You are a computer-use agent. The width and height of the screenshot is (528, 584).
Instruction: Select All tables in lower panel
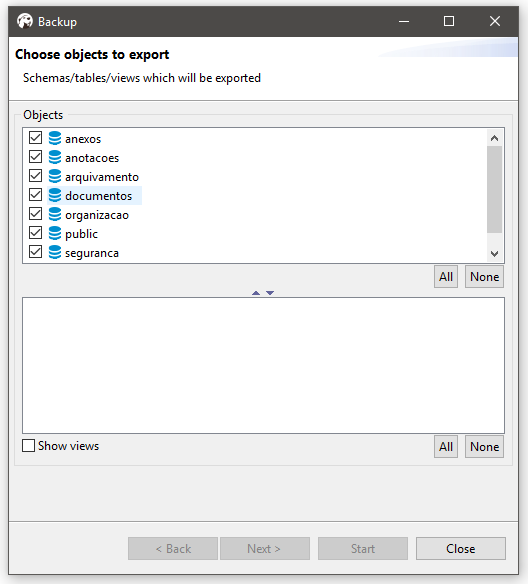click(446, 447)
